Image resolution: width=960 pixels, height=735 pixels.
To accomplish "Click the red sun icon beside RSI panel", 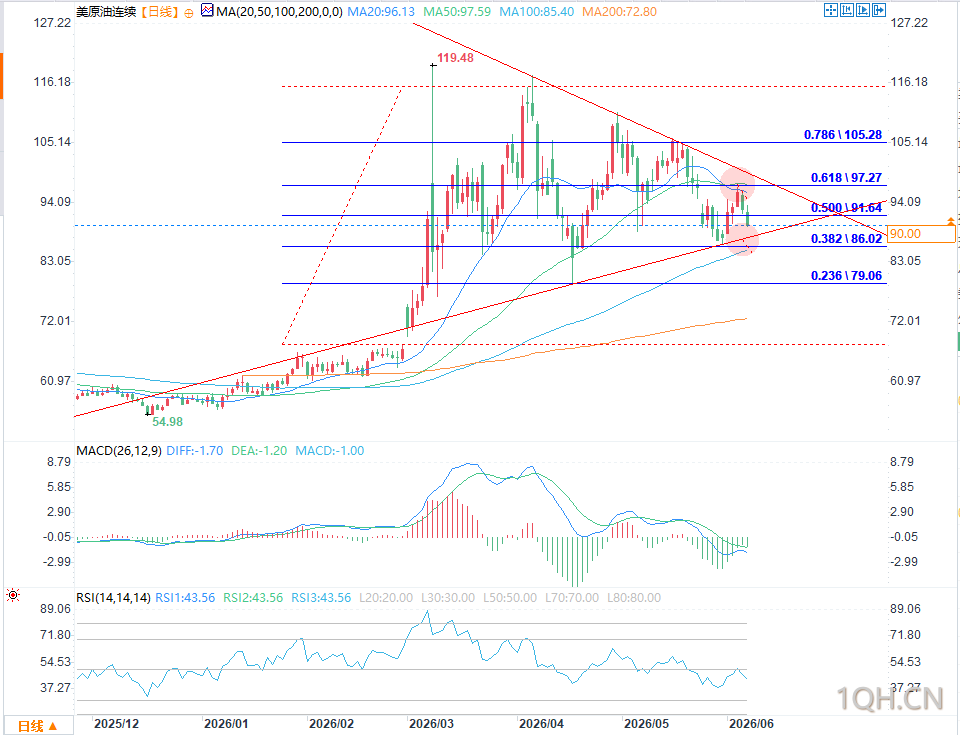I will 13,595.
